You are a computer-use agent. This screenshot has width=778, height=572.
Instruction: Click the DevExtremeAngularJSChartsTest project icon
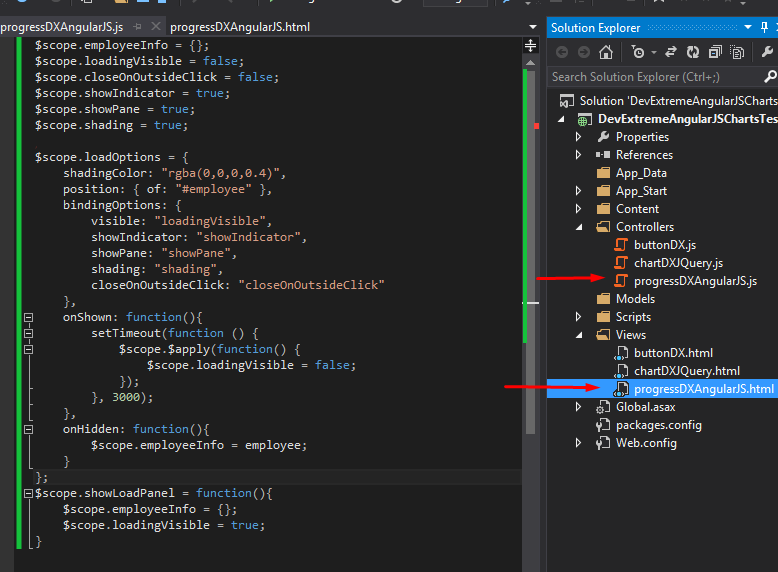click(x=584, y=120)
